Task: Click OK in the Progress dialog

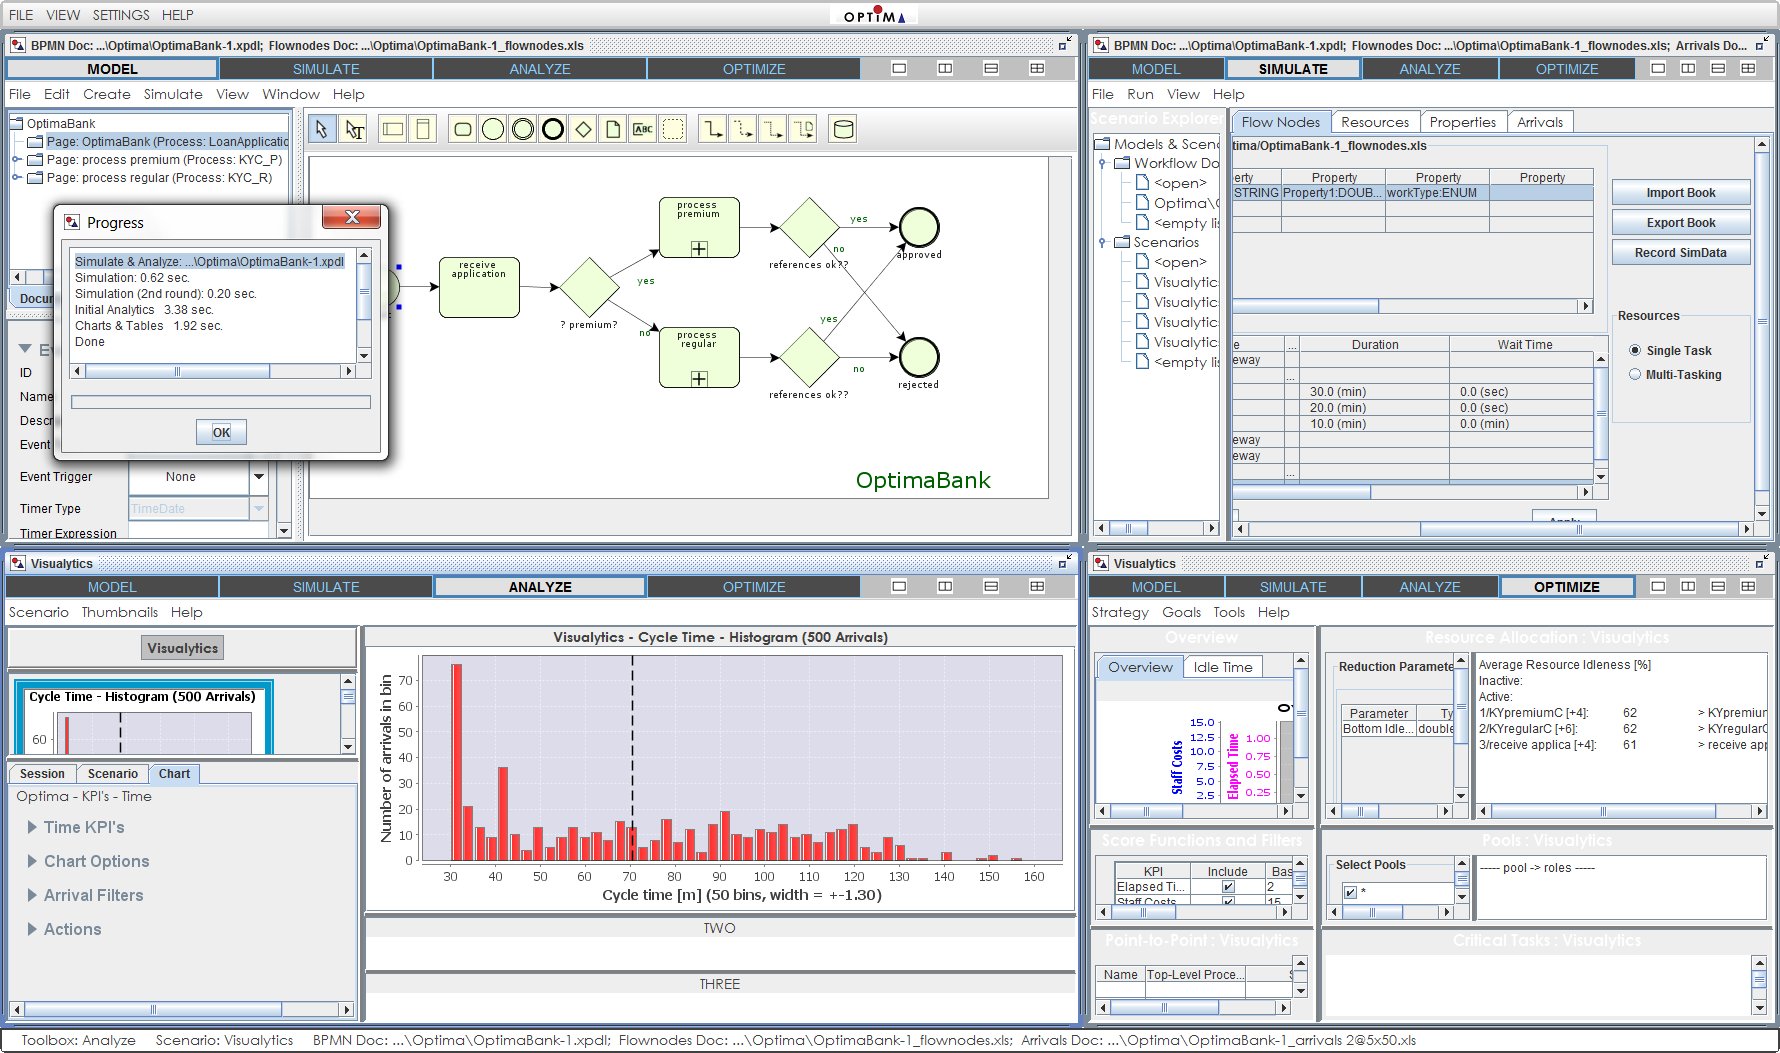Action: [x=222, y=432]
